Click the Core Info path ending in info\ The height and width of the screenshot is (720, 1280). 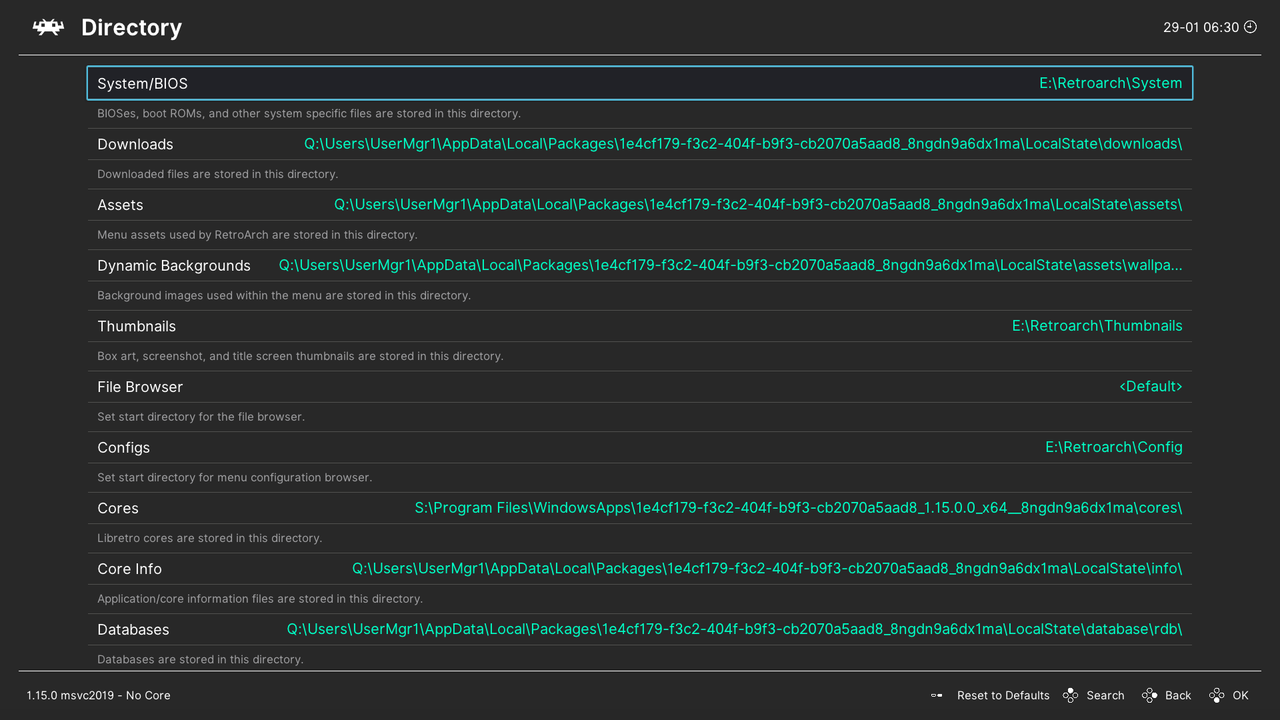click(x=767, y=569)
